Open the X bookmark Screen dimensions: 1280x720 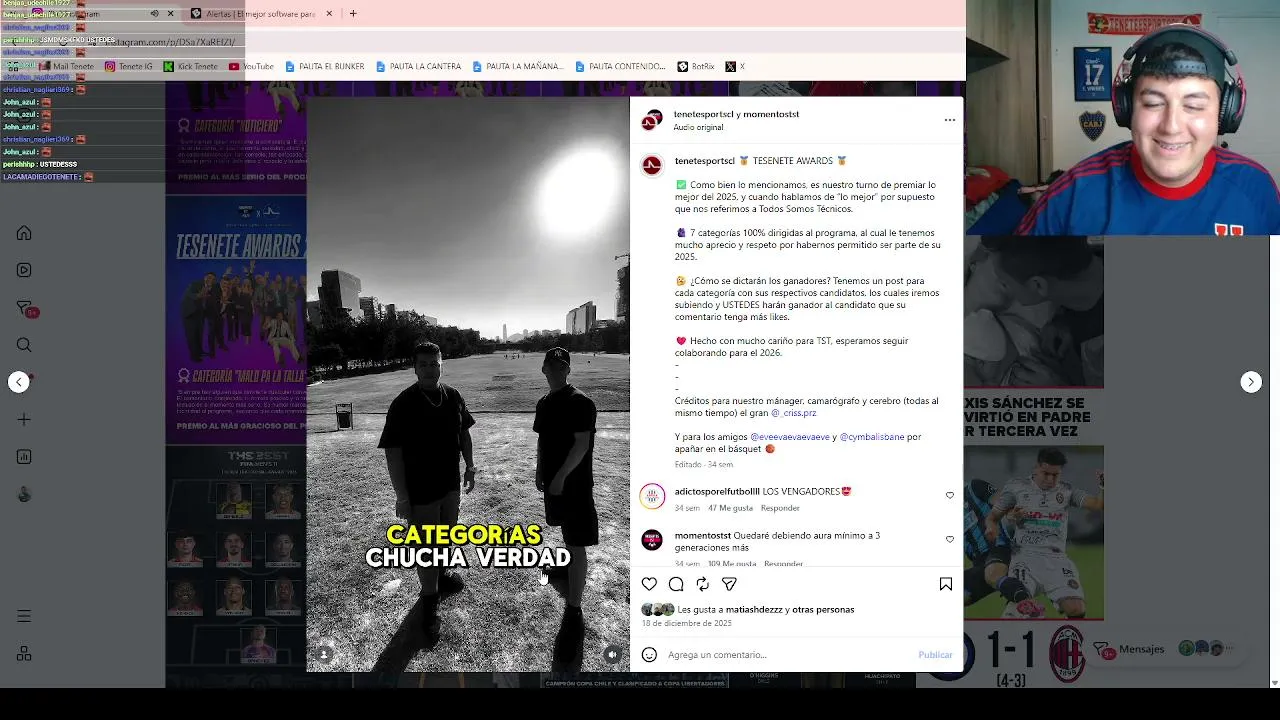coord(735,67)
